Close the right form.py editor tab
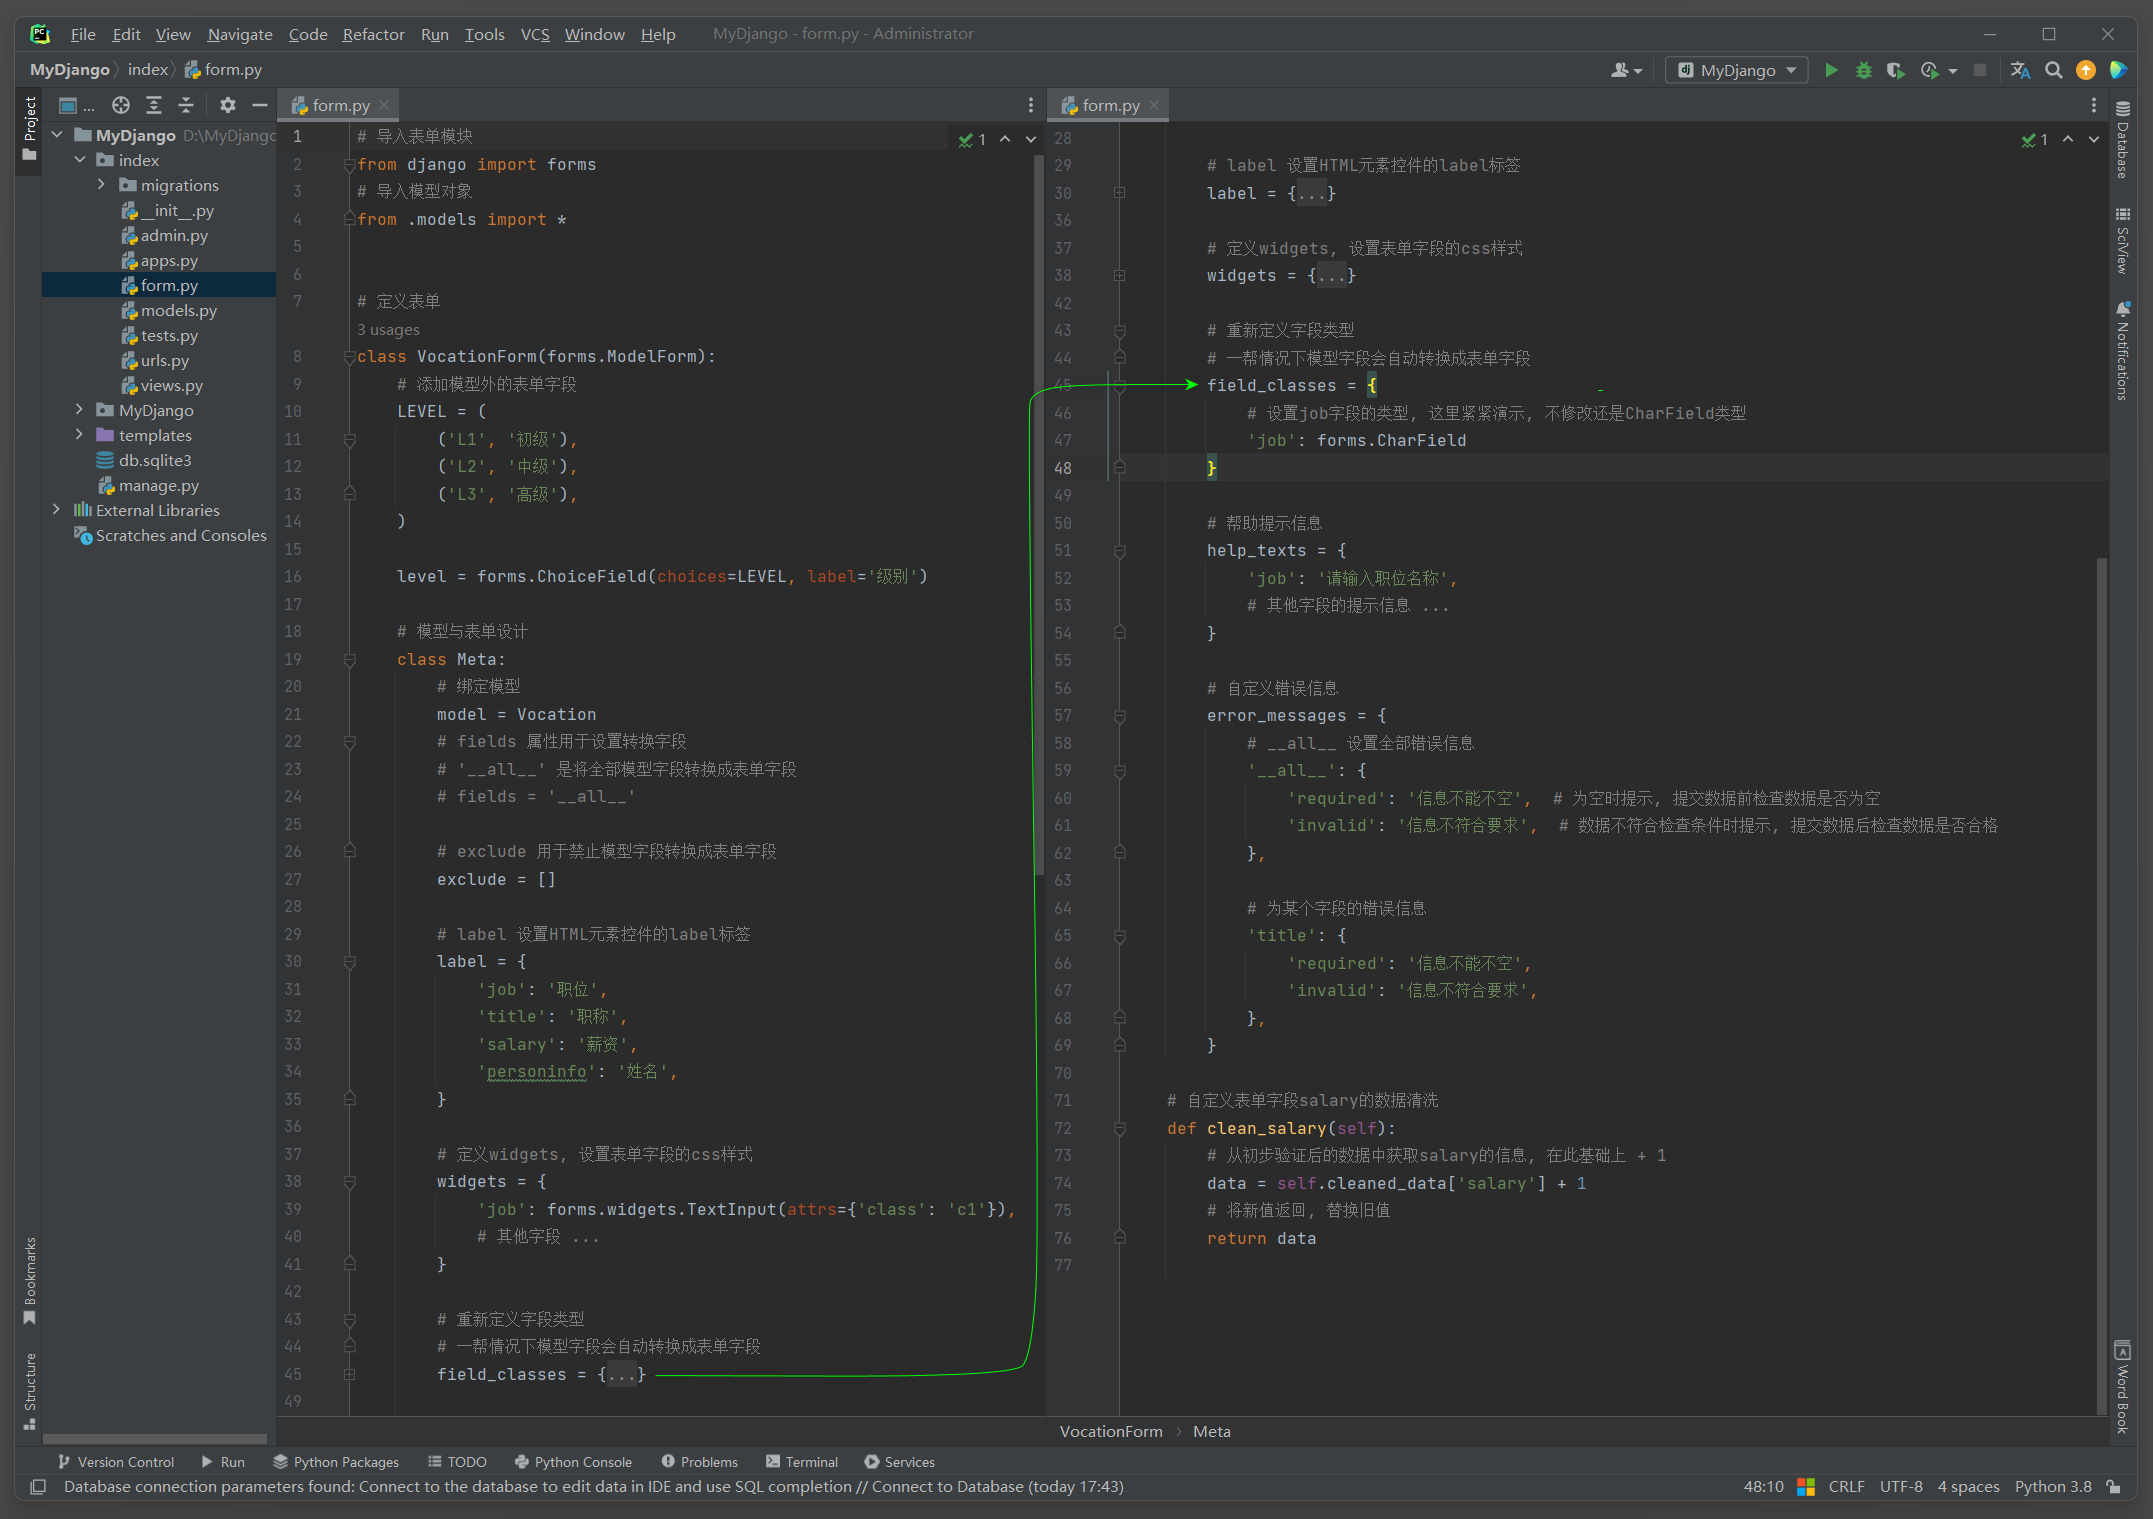 [1154, 105]
